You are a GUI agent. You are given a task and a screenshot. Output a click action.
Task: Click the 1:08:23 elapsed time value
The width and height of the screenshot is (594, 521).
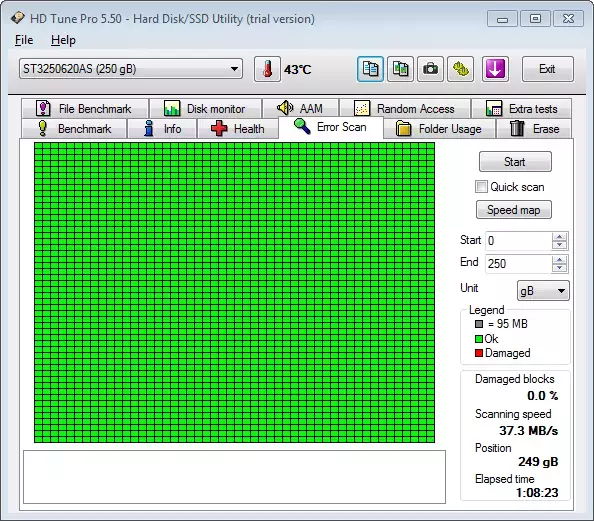(x=537, y=493)
